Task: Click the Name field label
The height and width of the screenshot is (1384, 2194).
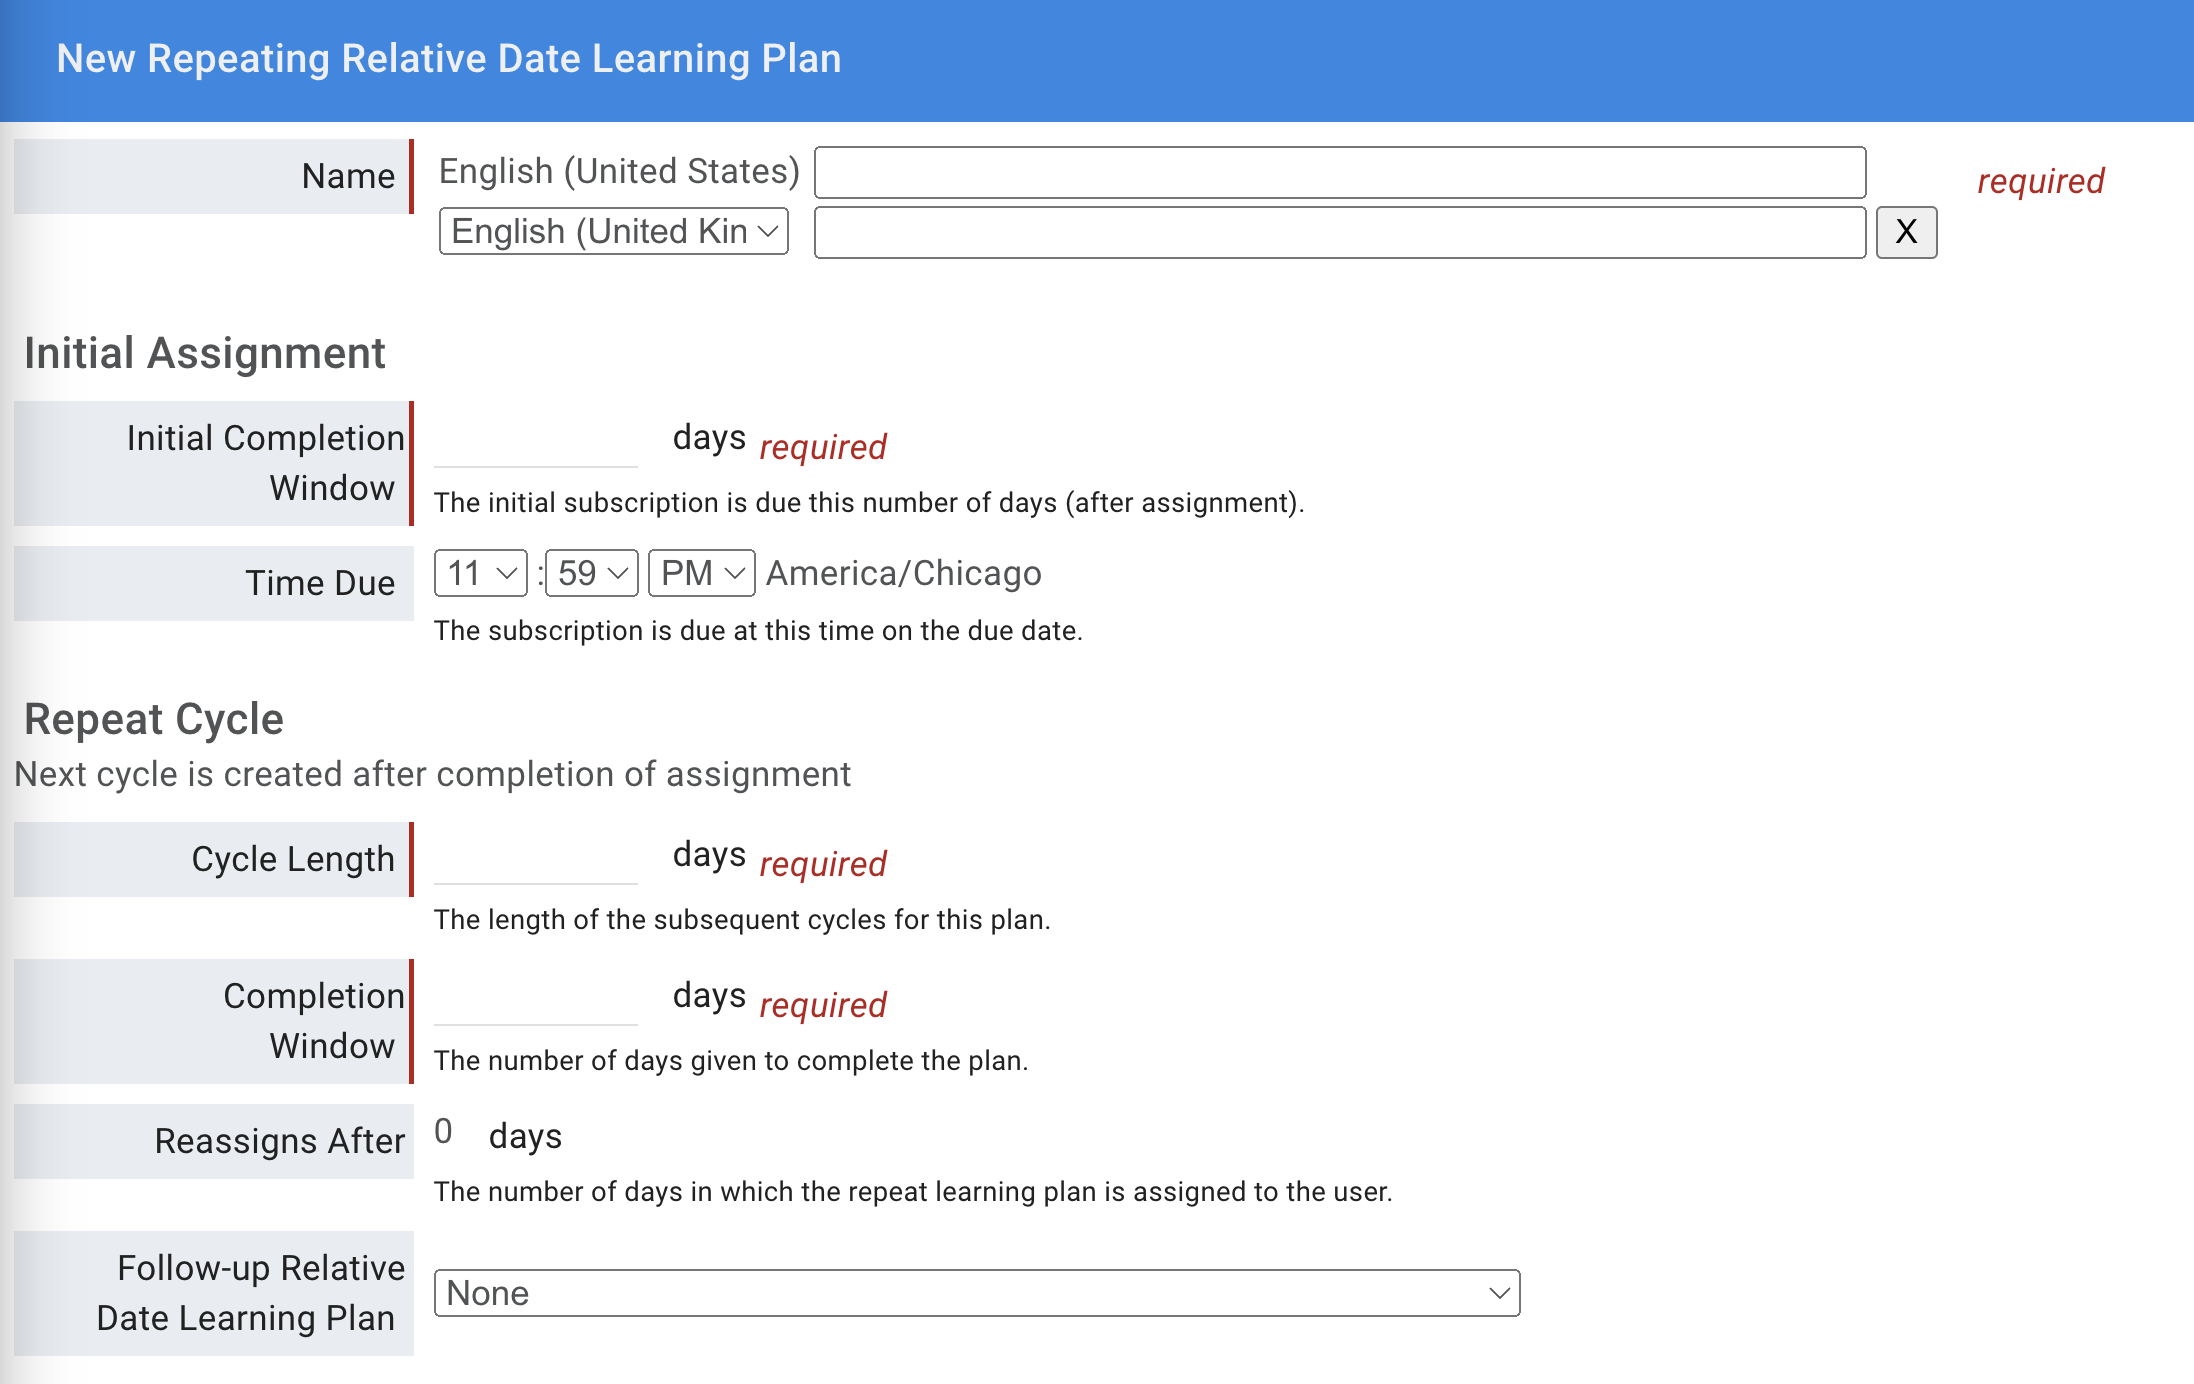Action: coord(348,176)
